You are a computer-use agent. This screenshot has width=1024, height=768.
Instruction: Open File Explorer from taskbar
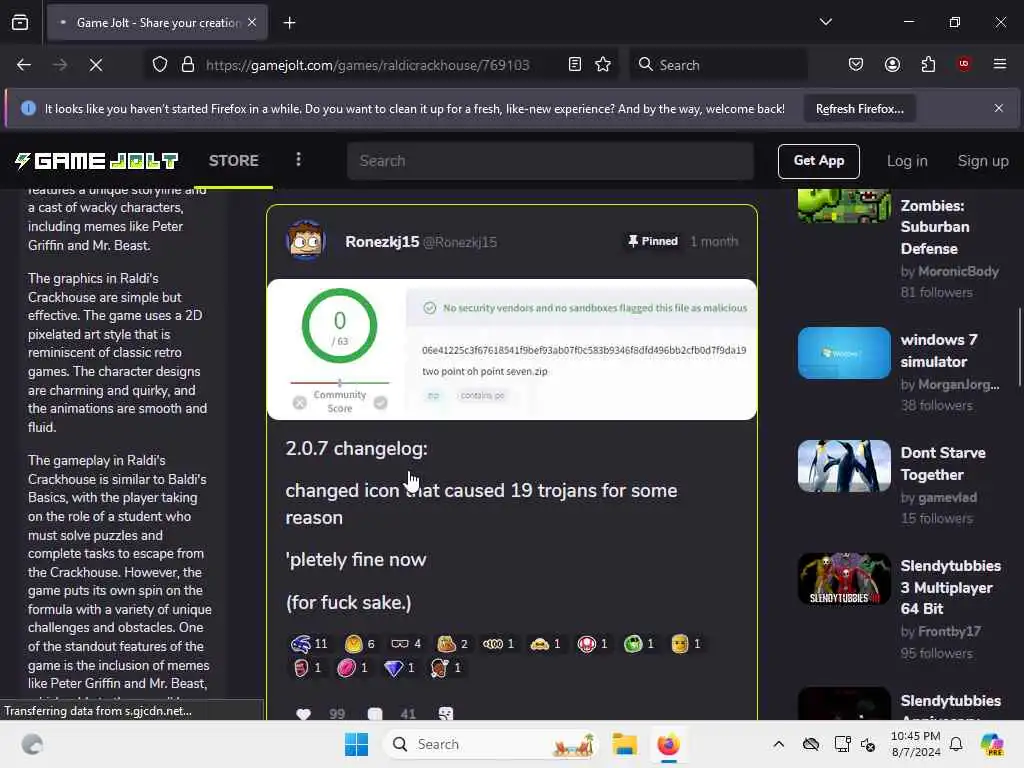pyautogui.click(x=624, y=744)
